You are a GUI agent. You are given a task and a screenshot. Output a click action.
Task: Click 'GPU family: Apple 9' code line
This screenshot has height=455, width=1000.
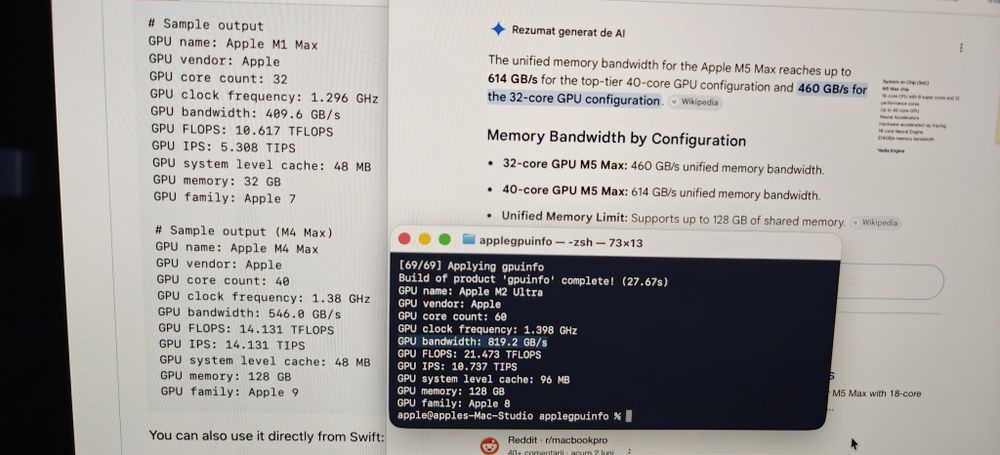(x=230, y=391)
